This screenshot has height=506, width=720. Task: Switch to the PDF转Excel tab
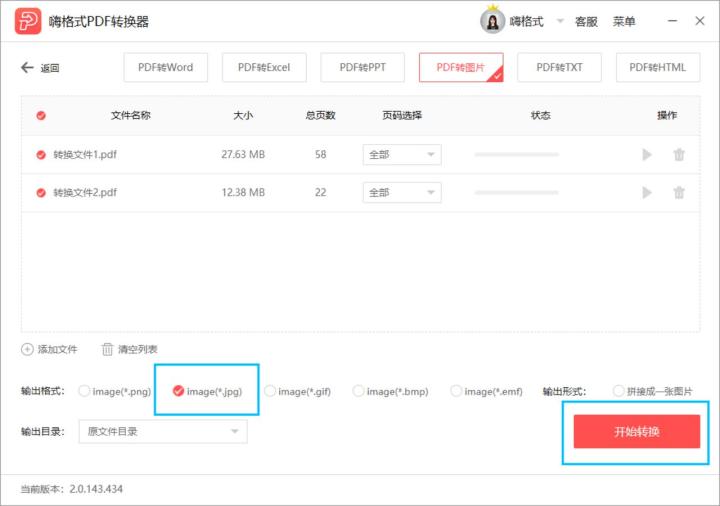click(x=264, y=67)
